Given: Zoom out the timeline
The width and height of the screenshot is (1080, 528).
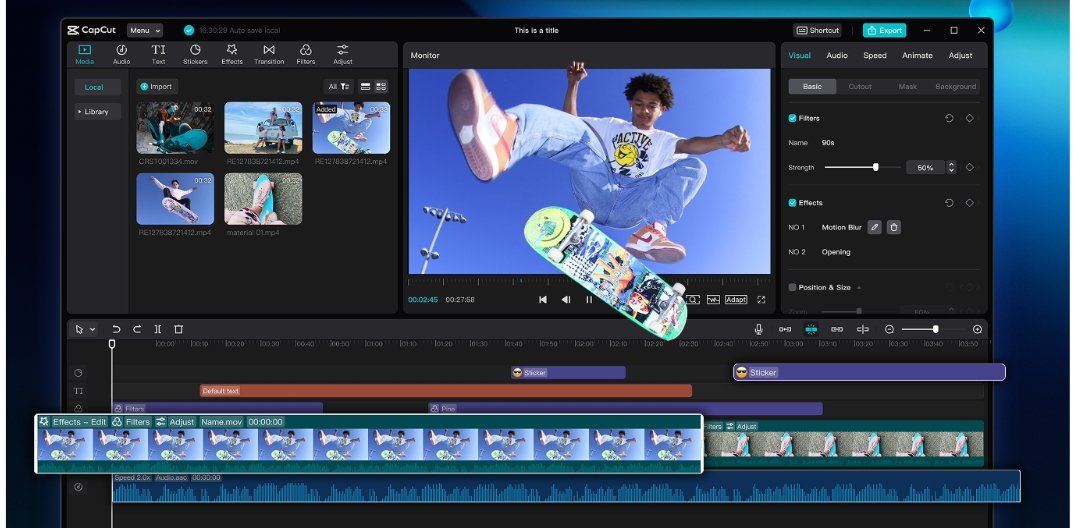Looking at the screenshot, I should tap(889, 330).
